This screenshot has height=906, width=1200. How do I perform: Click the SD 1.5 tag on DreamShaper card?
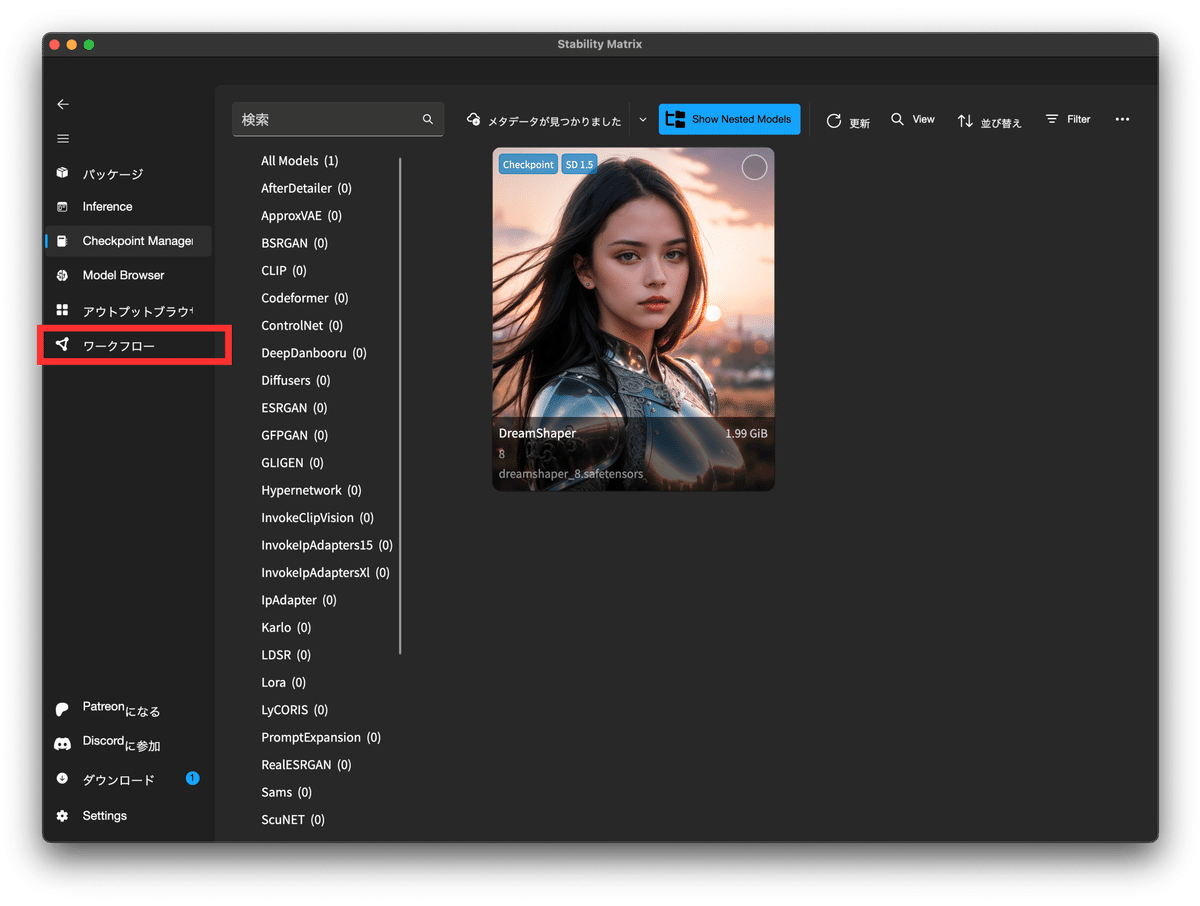[x=579, y=165]
